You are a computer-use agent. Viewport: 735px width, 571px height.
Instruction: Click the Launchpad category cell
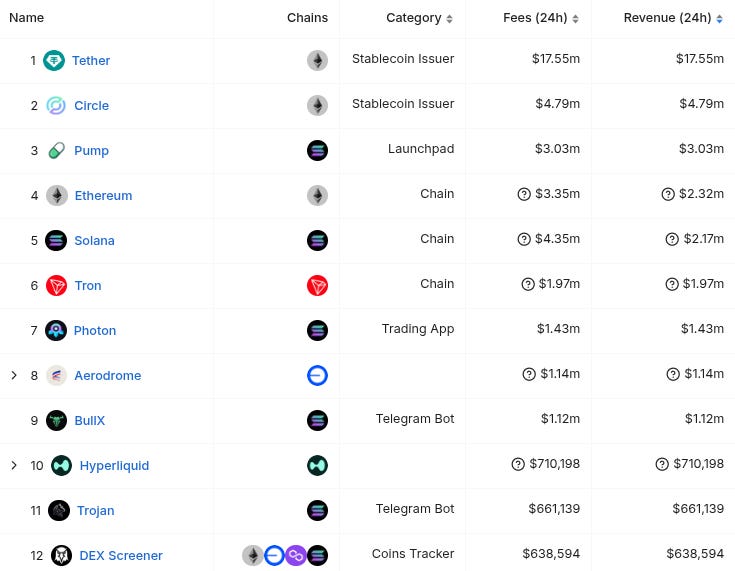pos(421,149)
